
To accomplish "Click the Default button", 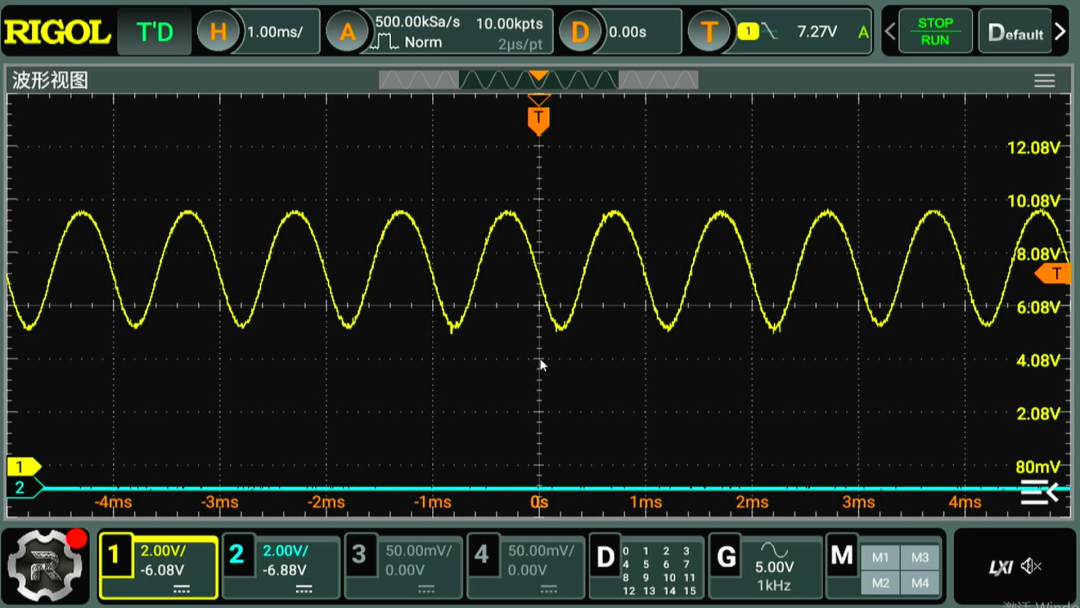I will pos(1015,32).
